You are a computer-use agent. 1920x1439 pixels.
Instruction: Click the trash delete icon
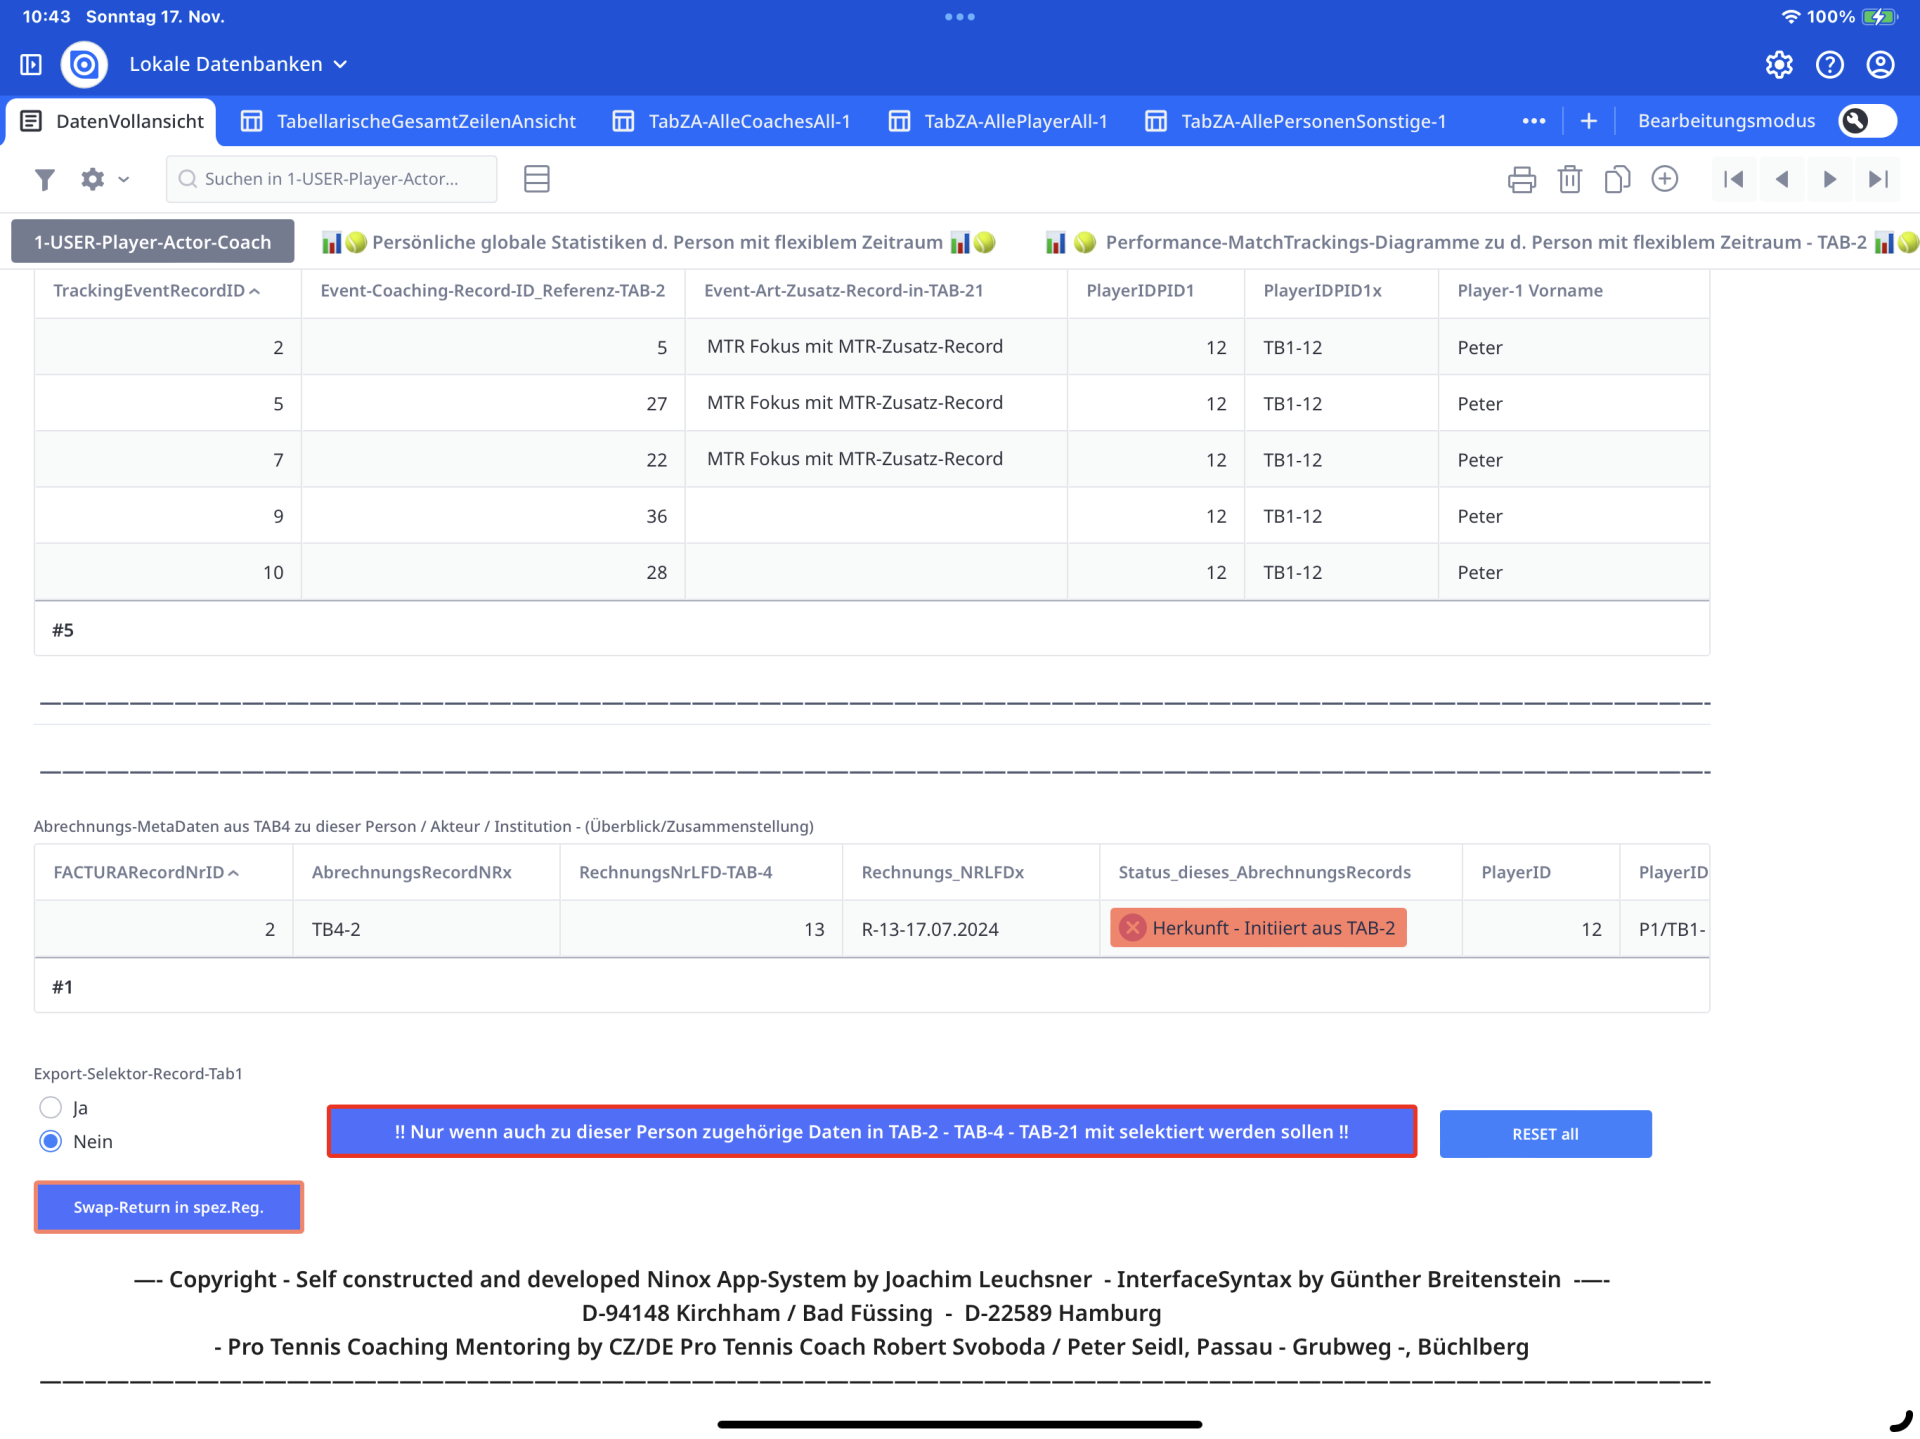pos(1569,179)
